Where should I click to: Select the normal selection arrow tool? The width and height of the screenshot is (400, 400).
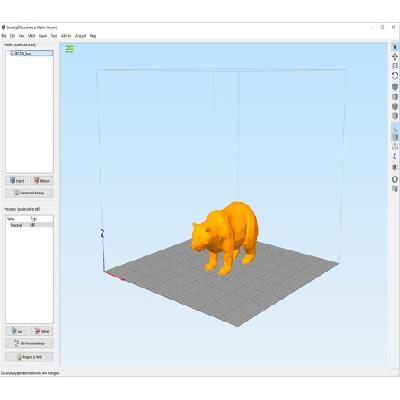coord(395,47)
